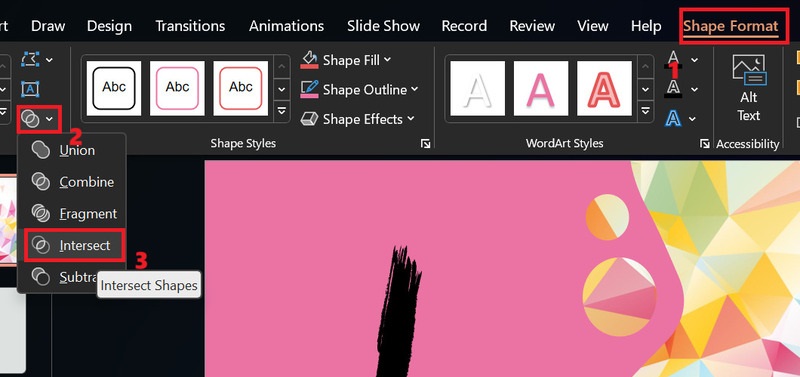Image resolution: width=800 pixels, height=377 pixels.
Task: Open the Record tab
Action: [464, 26]
